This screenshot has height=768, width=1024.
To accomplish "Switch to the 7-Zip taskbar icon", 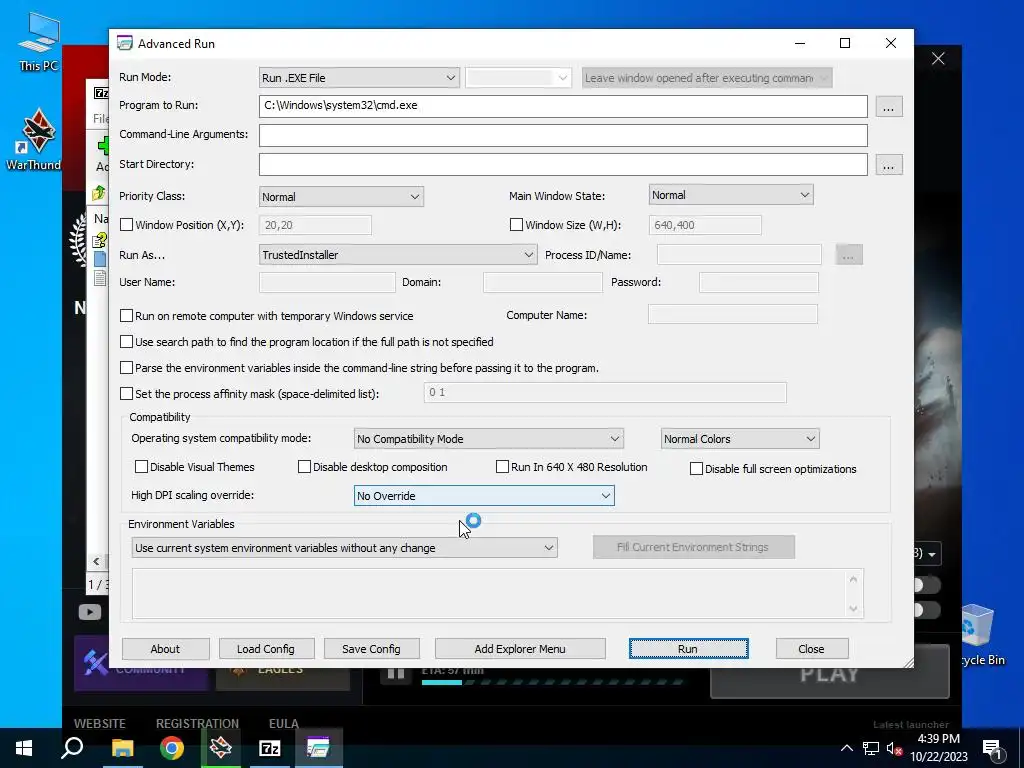I will [x=270, y=748].
